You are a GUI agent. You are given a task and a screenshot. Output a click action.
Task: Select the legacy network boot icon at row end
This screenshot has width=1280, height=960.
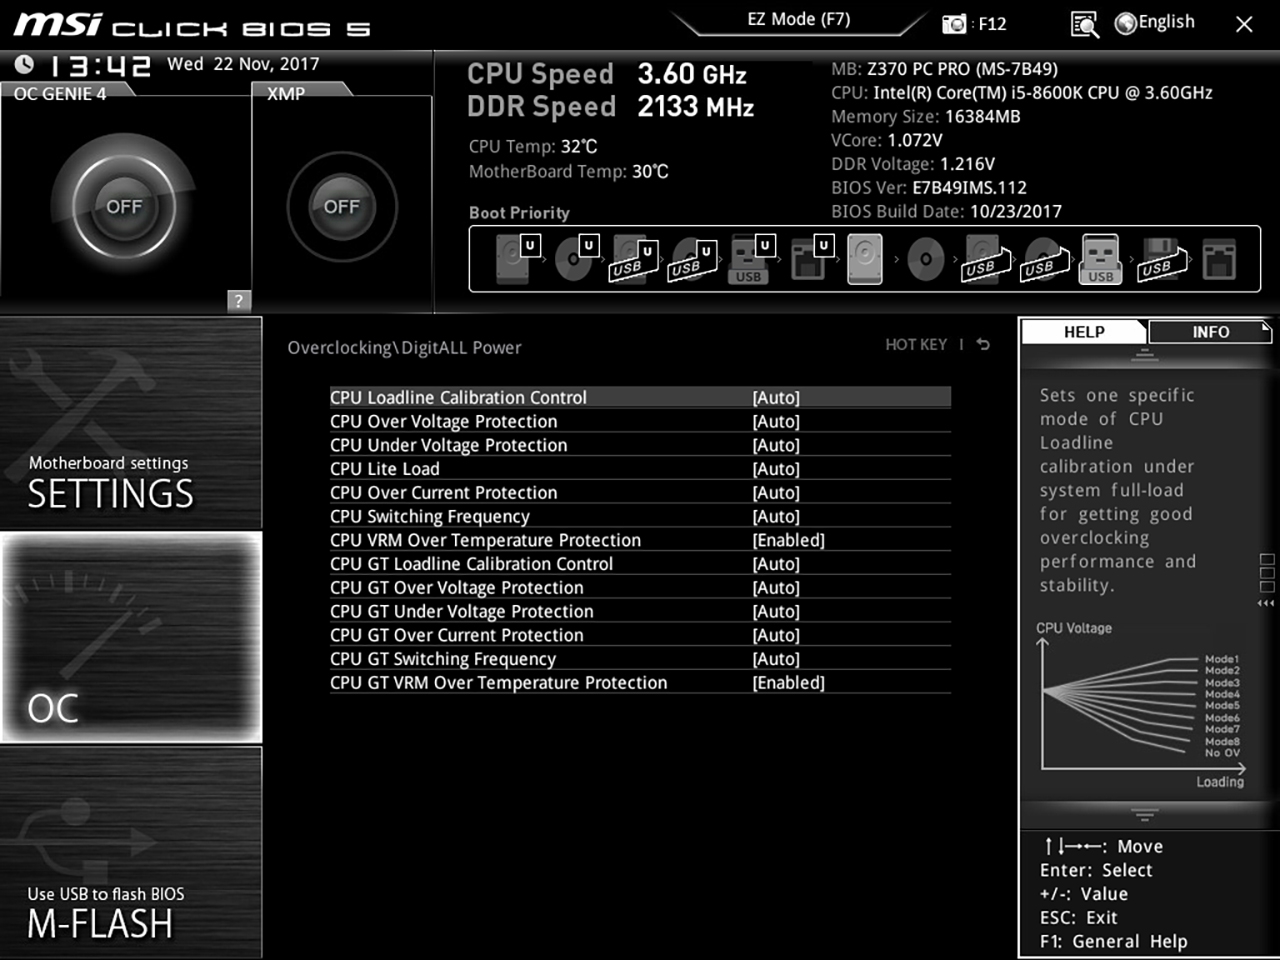(x=1219, y=259)
